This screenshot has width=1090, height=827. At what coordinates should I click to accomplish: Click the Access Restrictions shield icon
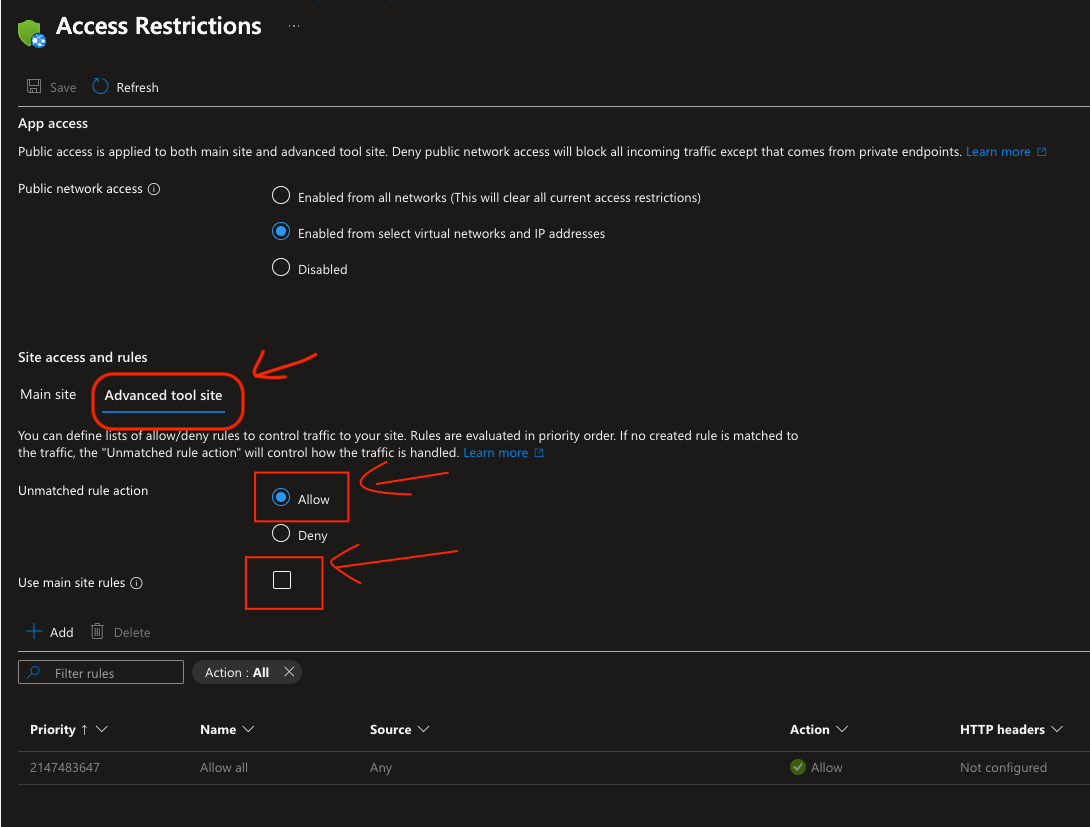(x=31, y=33)
